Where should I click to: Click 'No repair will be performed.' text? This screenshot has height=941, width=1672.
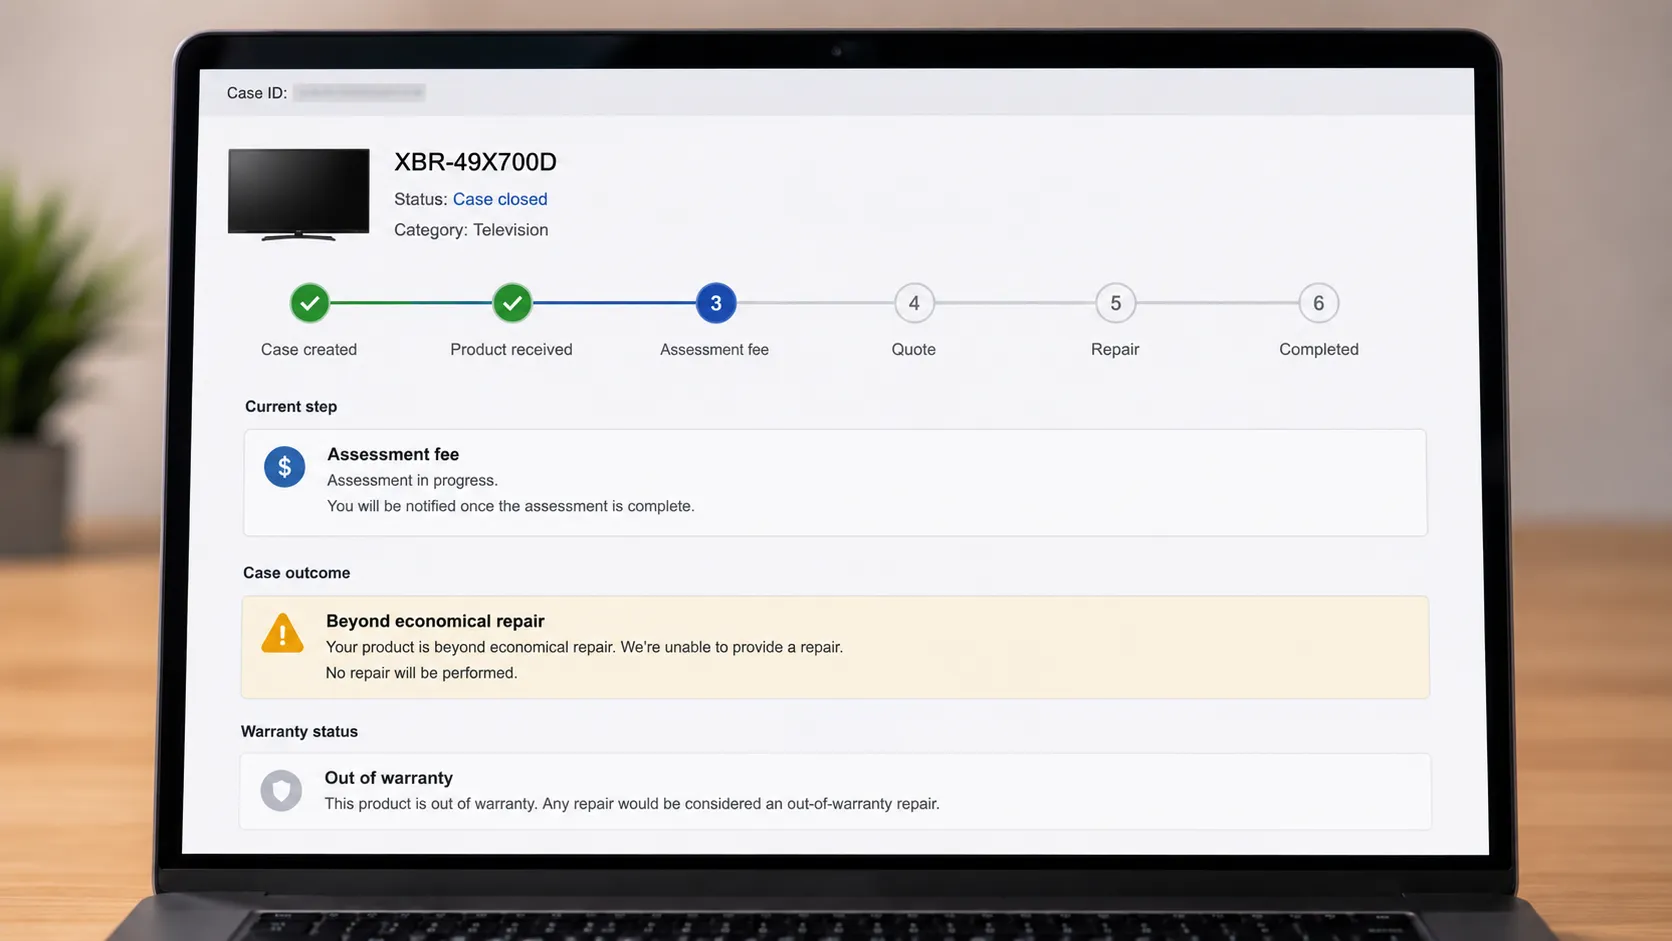[421, 673]
